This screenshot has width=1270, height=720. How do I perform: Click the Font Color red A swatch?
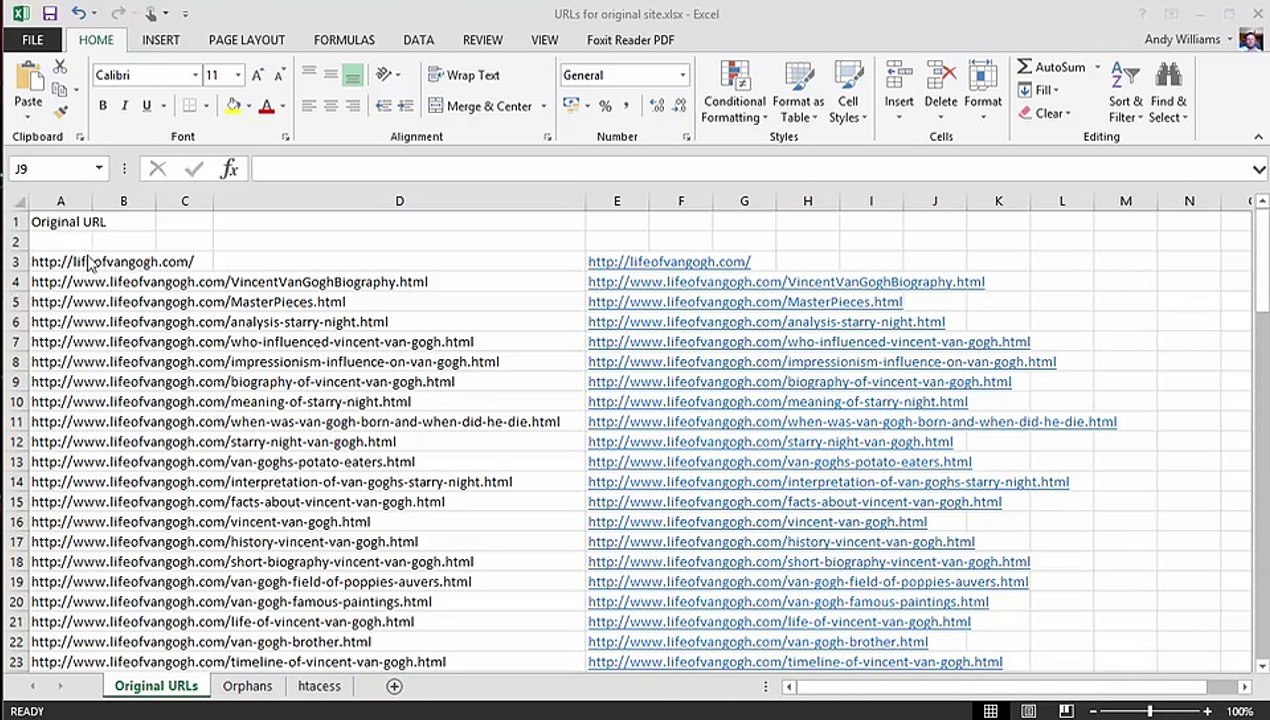click(266, 106)
